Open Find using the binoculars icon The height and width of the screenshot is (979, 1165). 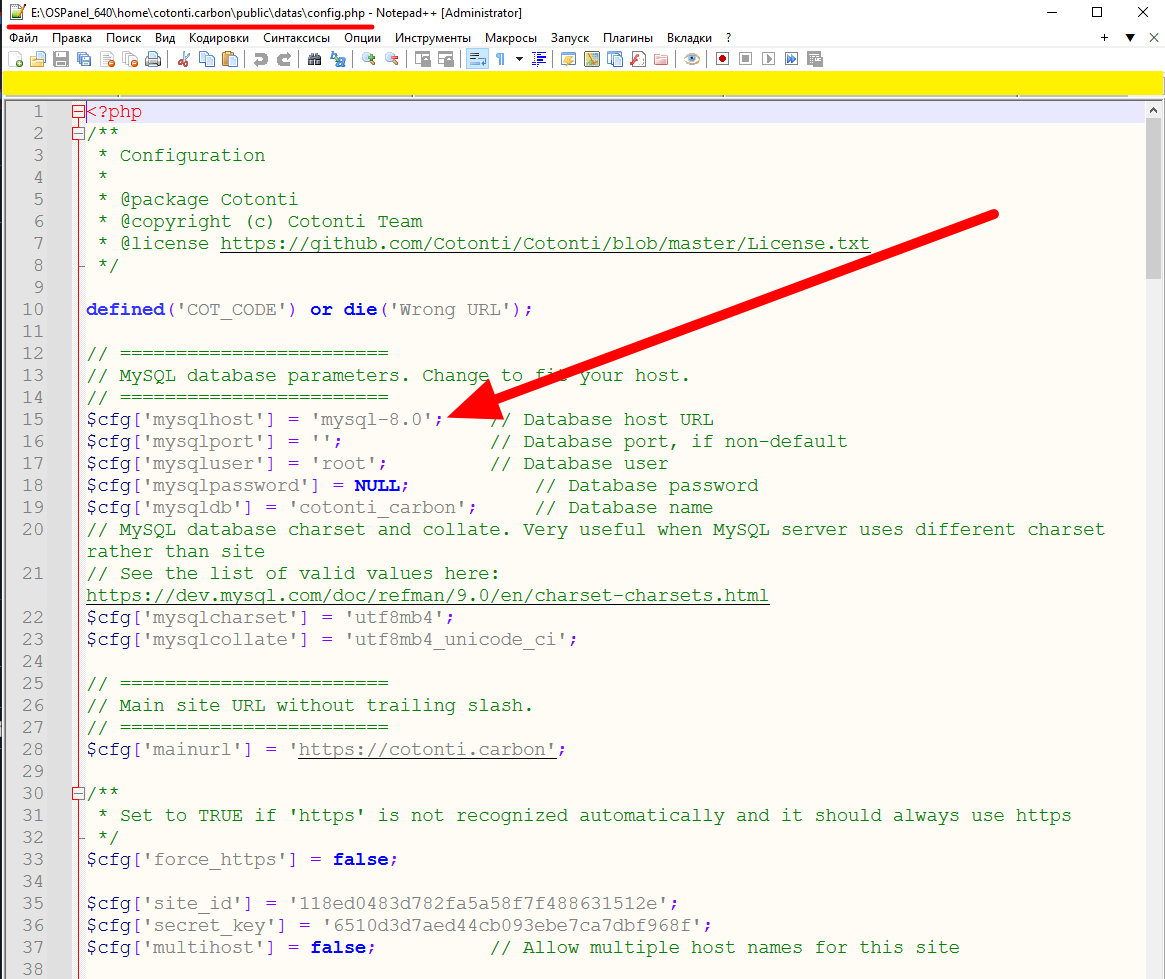click(314, 59)
